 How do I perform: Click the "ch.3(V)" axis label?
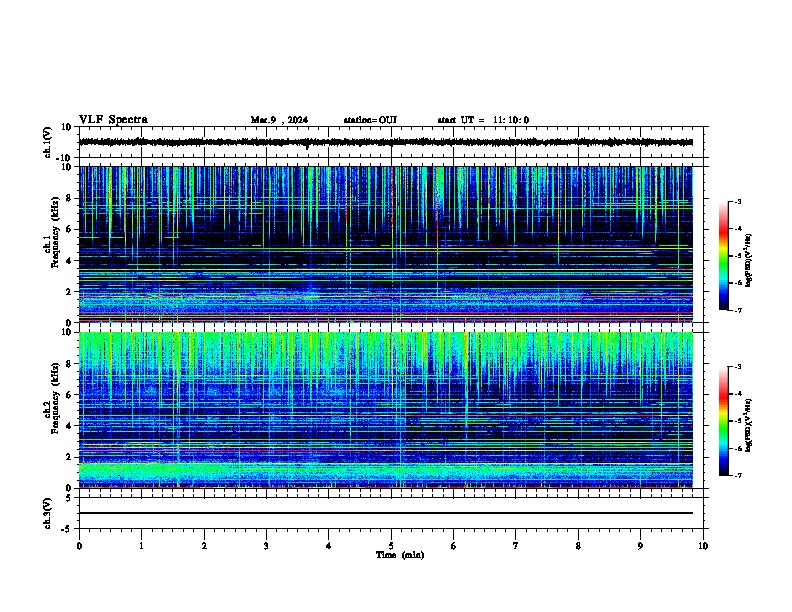tap(47, 513)
